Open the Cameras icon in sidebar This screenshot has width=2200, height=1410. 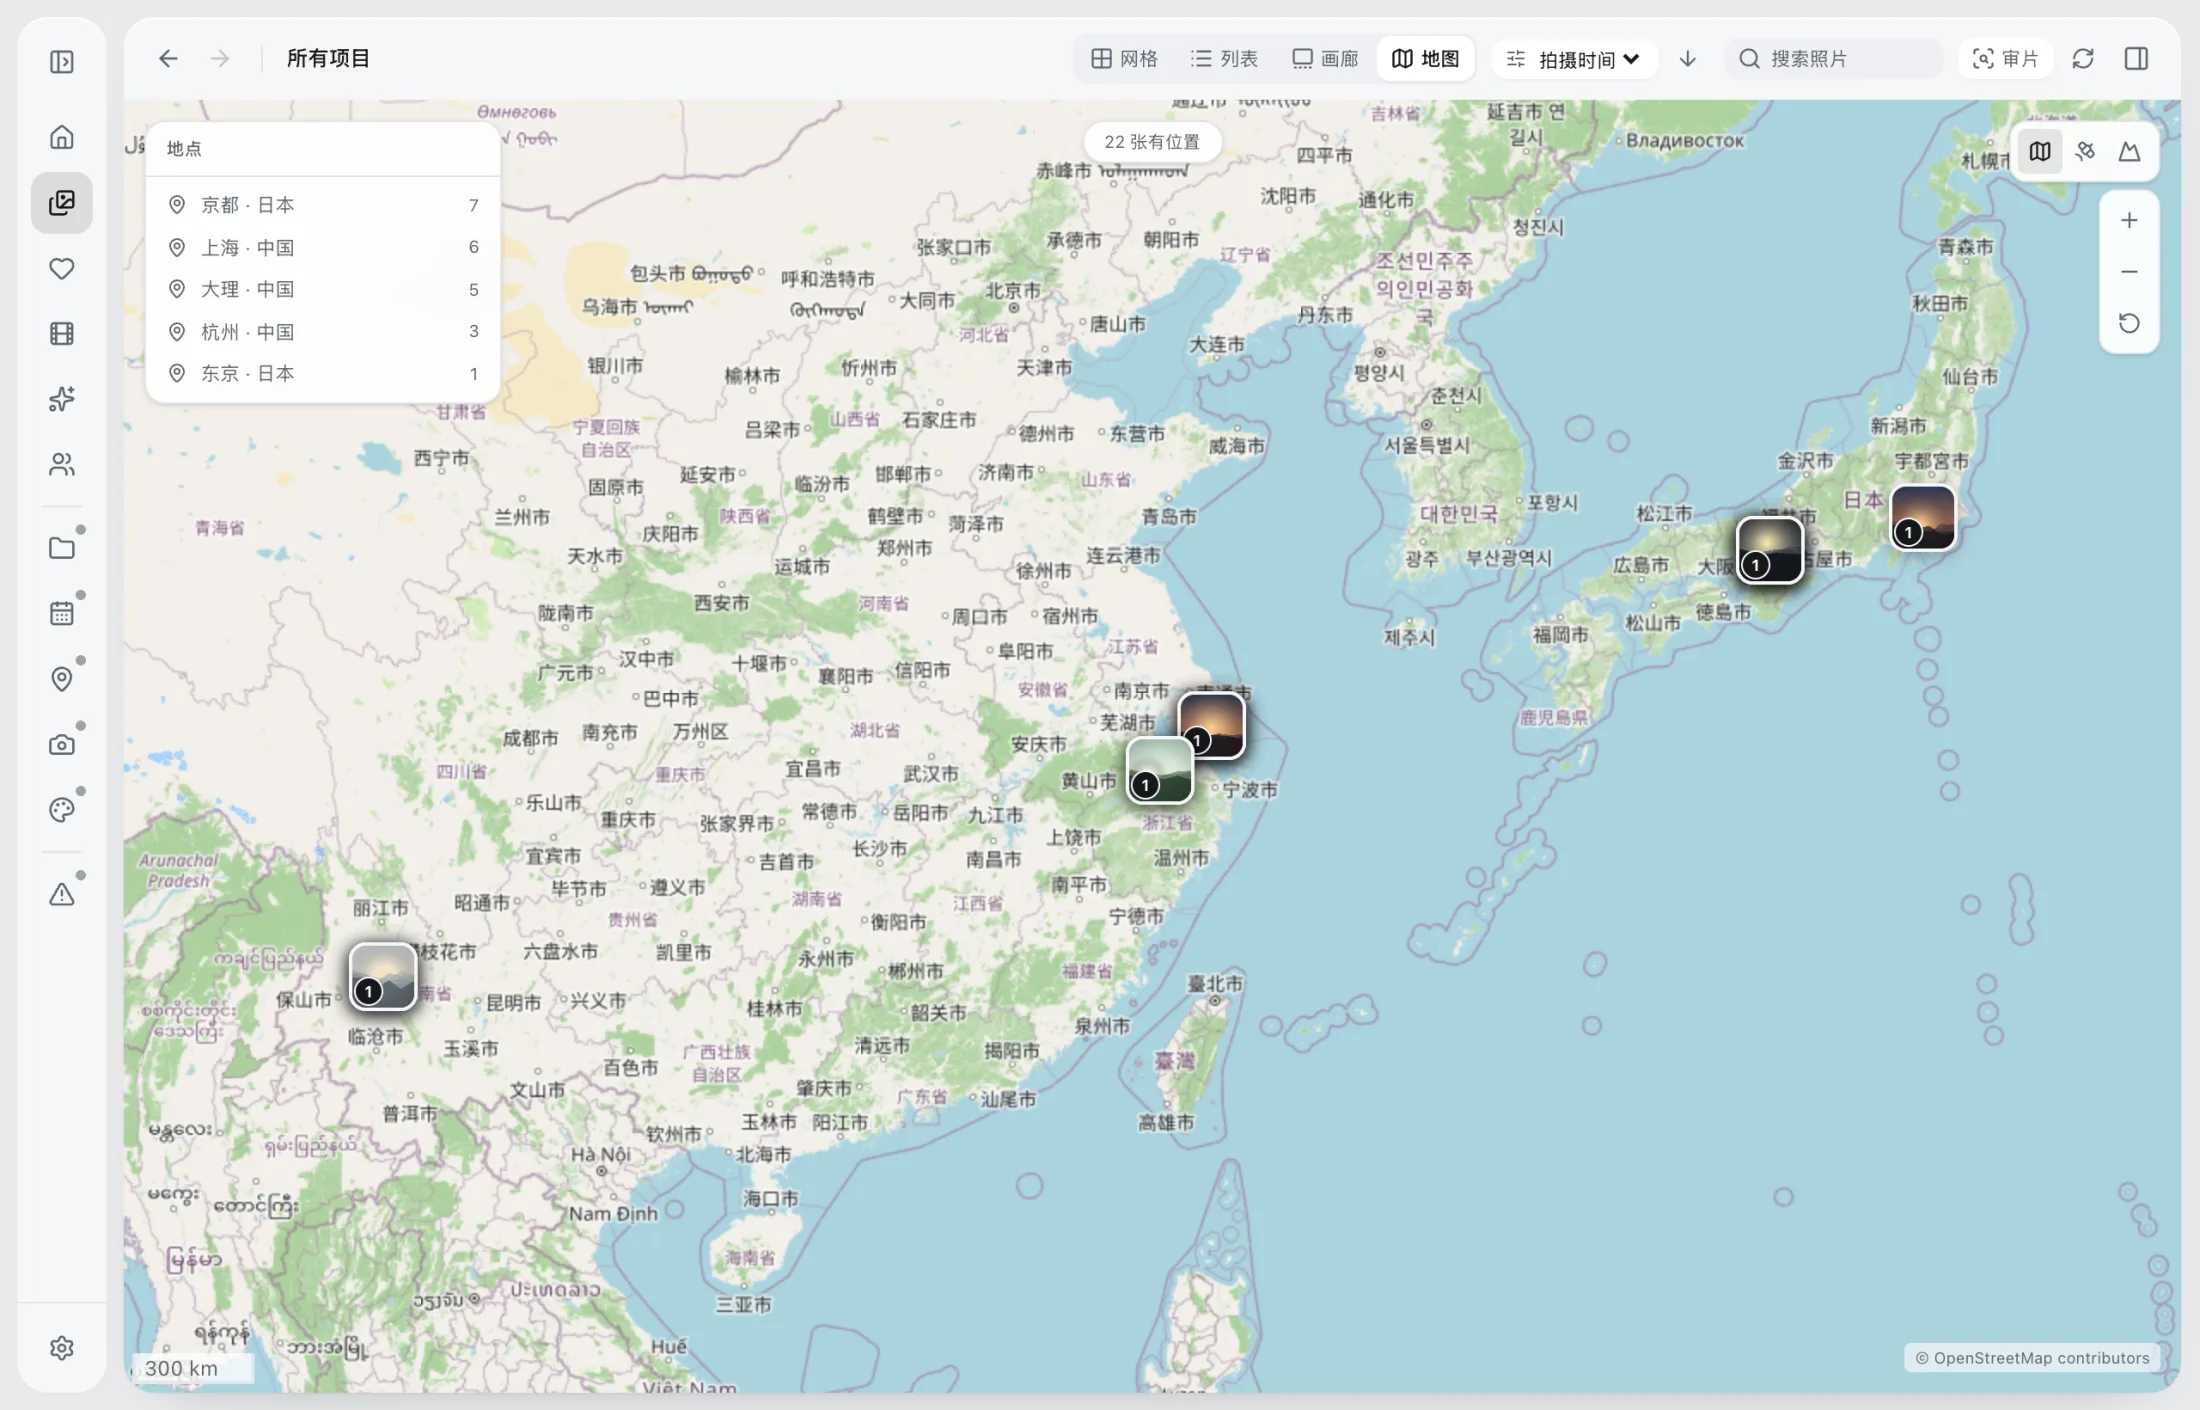(x=62, y=744)
